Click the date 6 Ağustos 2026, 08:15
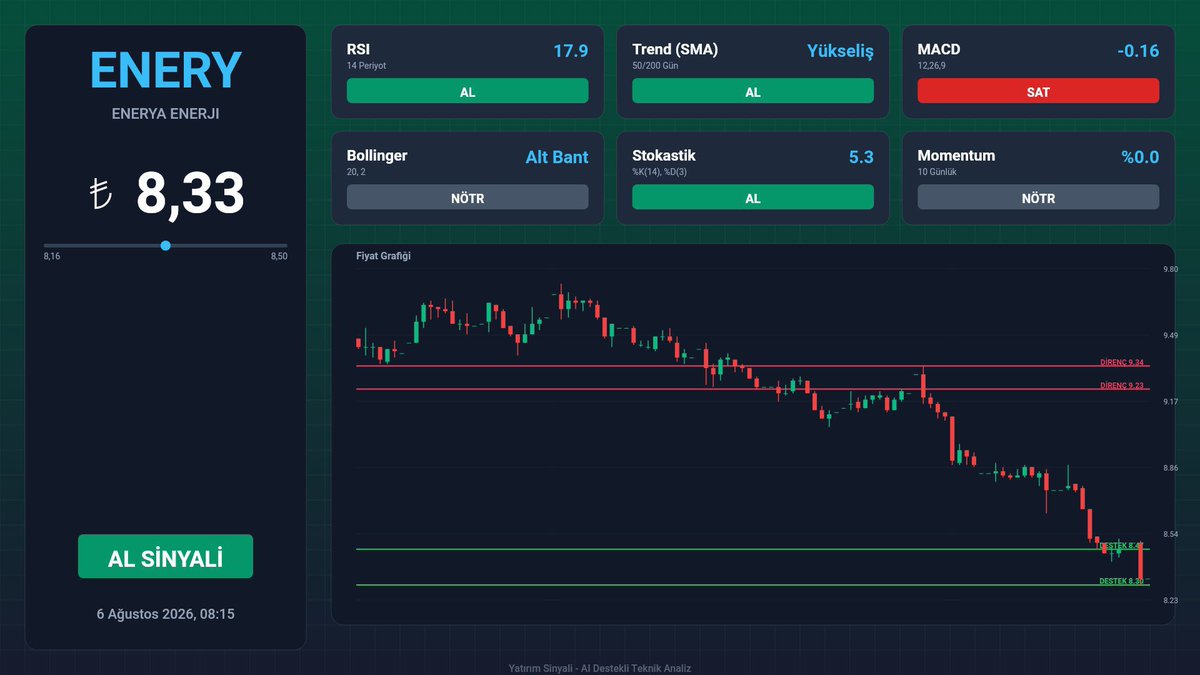The height and width of the screenshot is (675, 1200). point(165,614)
